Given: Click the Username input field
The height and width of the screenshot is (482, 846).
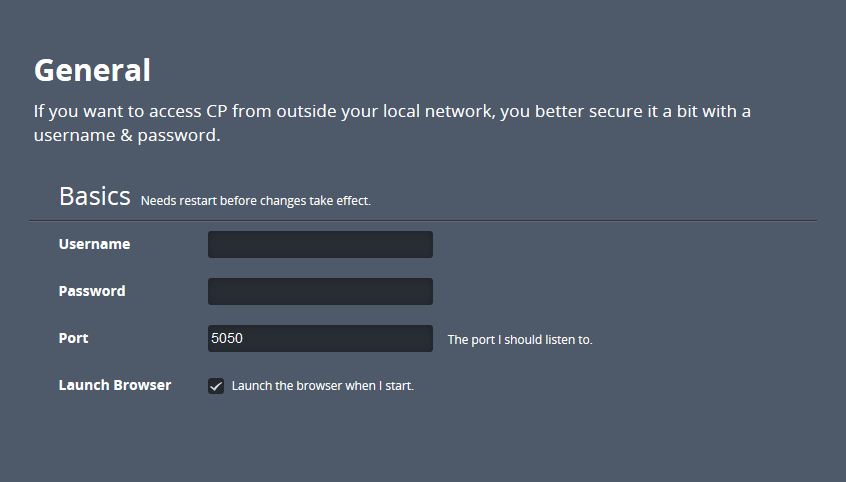Looking at the screenshot, I should point(320,244).
